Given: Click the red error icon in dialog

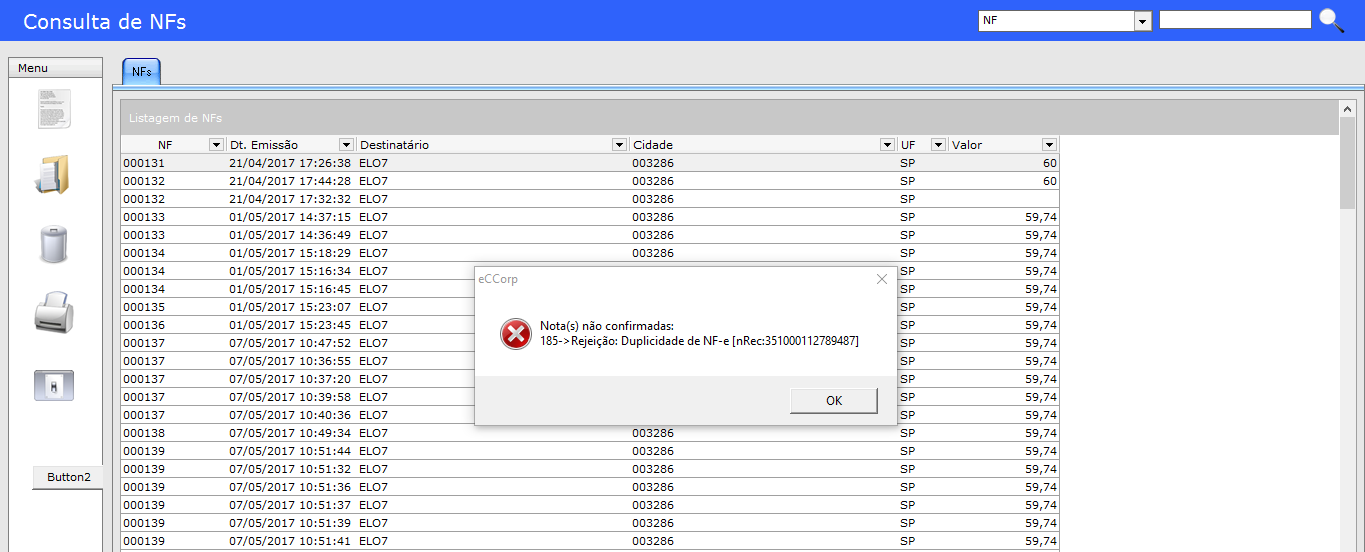Looking at the screenshot, I should click(x=516, y=334).
